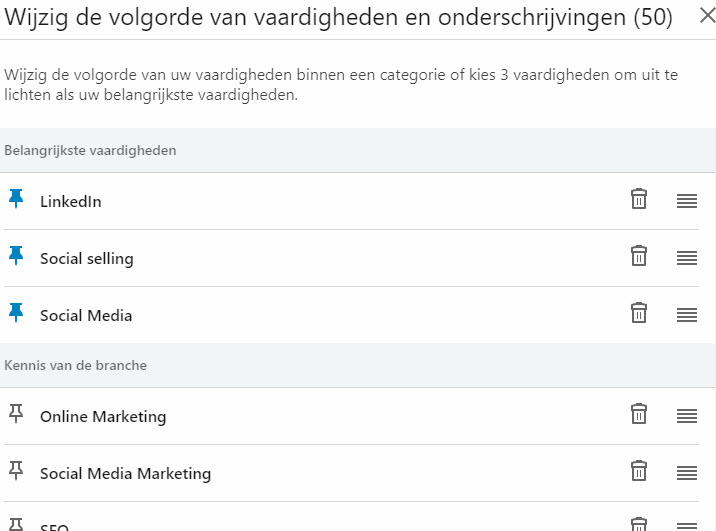Unpin LinkedIn from top skills

(x=15, y=199)
